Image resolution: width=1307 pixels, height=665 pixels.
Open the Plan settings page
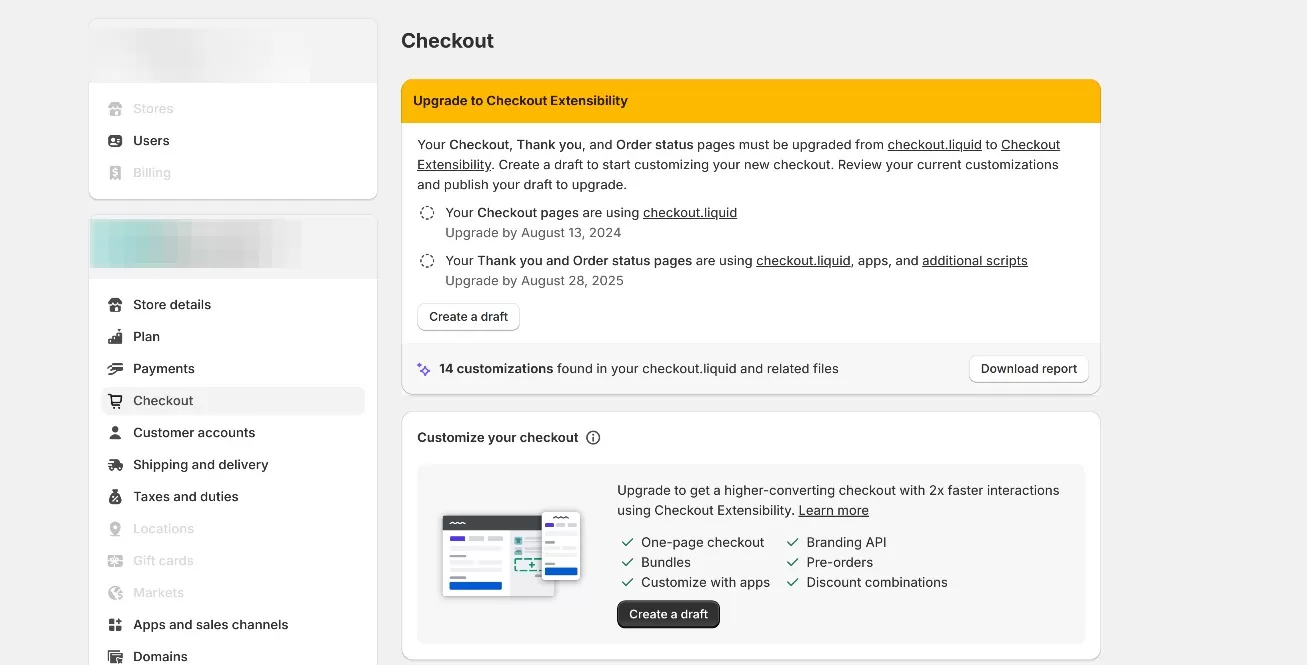[233, 337]
